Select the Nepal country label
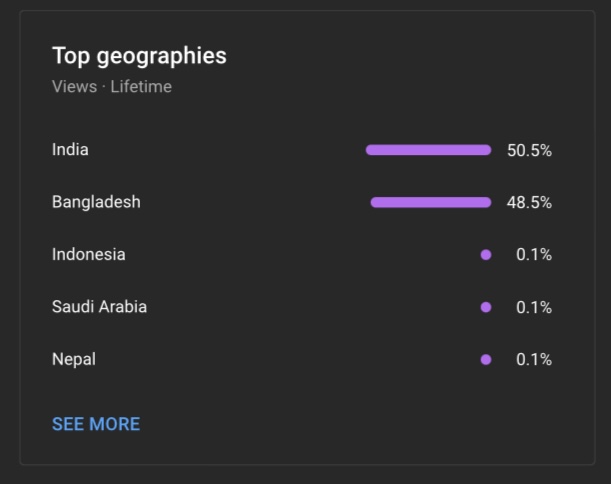Screen dimensions: 611x484 [x=74, y=359]
